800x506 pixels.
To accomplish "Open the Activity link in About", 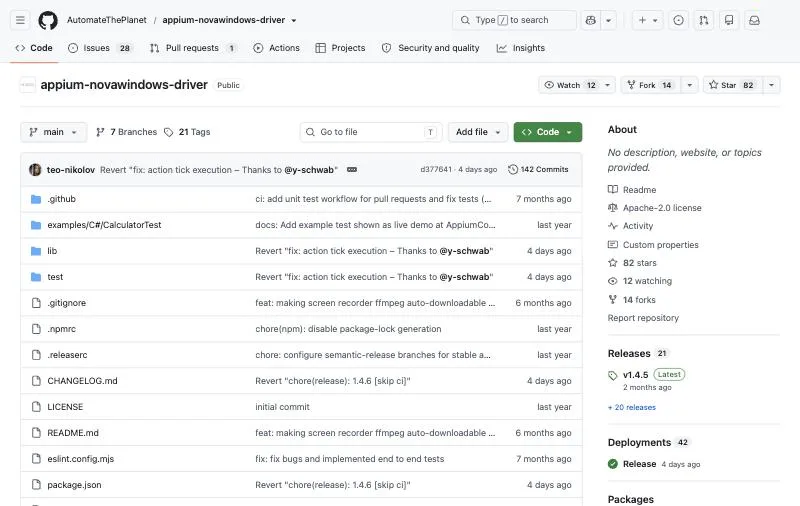I will pyautogui.click(x=631, y=226).
